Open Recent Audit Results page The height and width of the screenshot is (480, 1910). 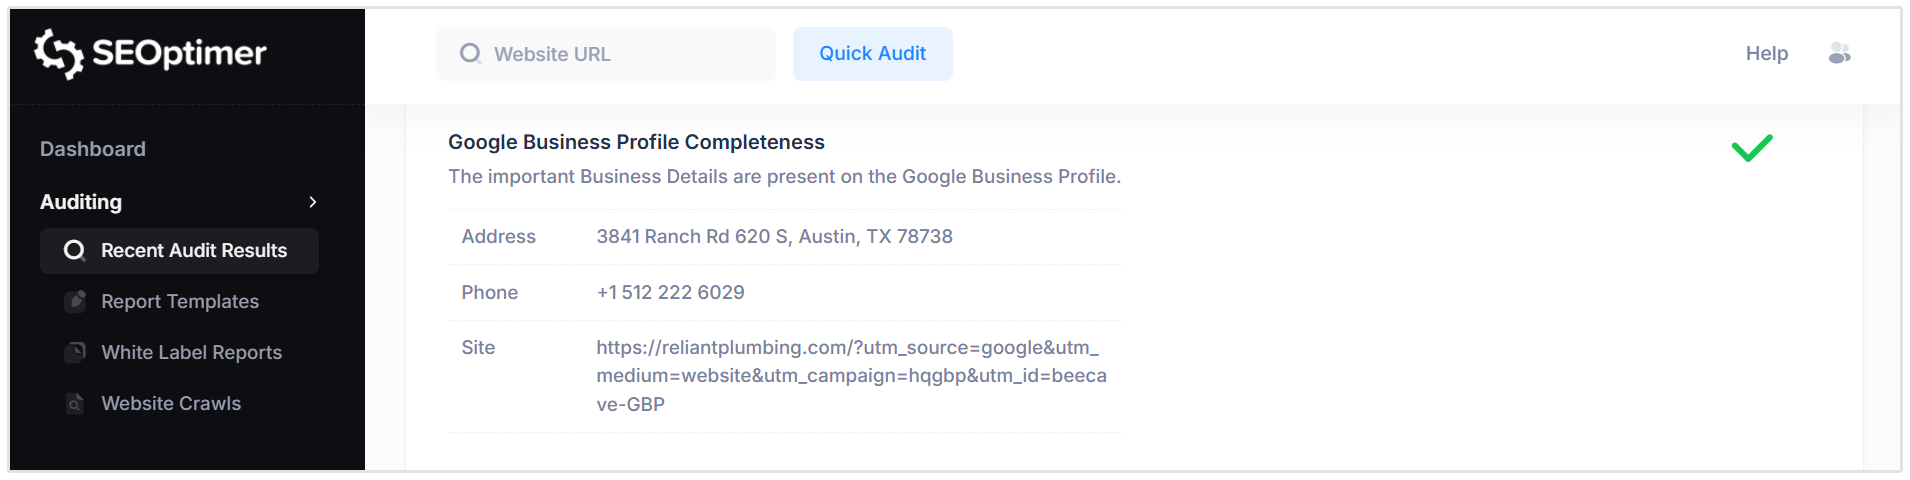[x=194, y=251]
